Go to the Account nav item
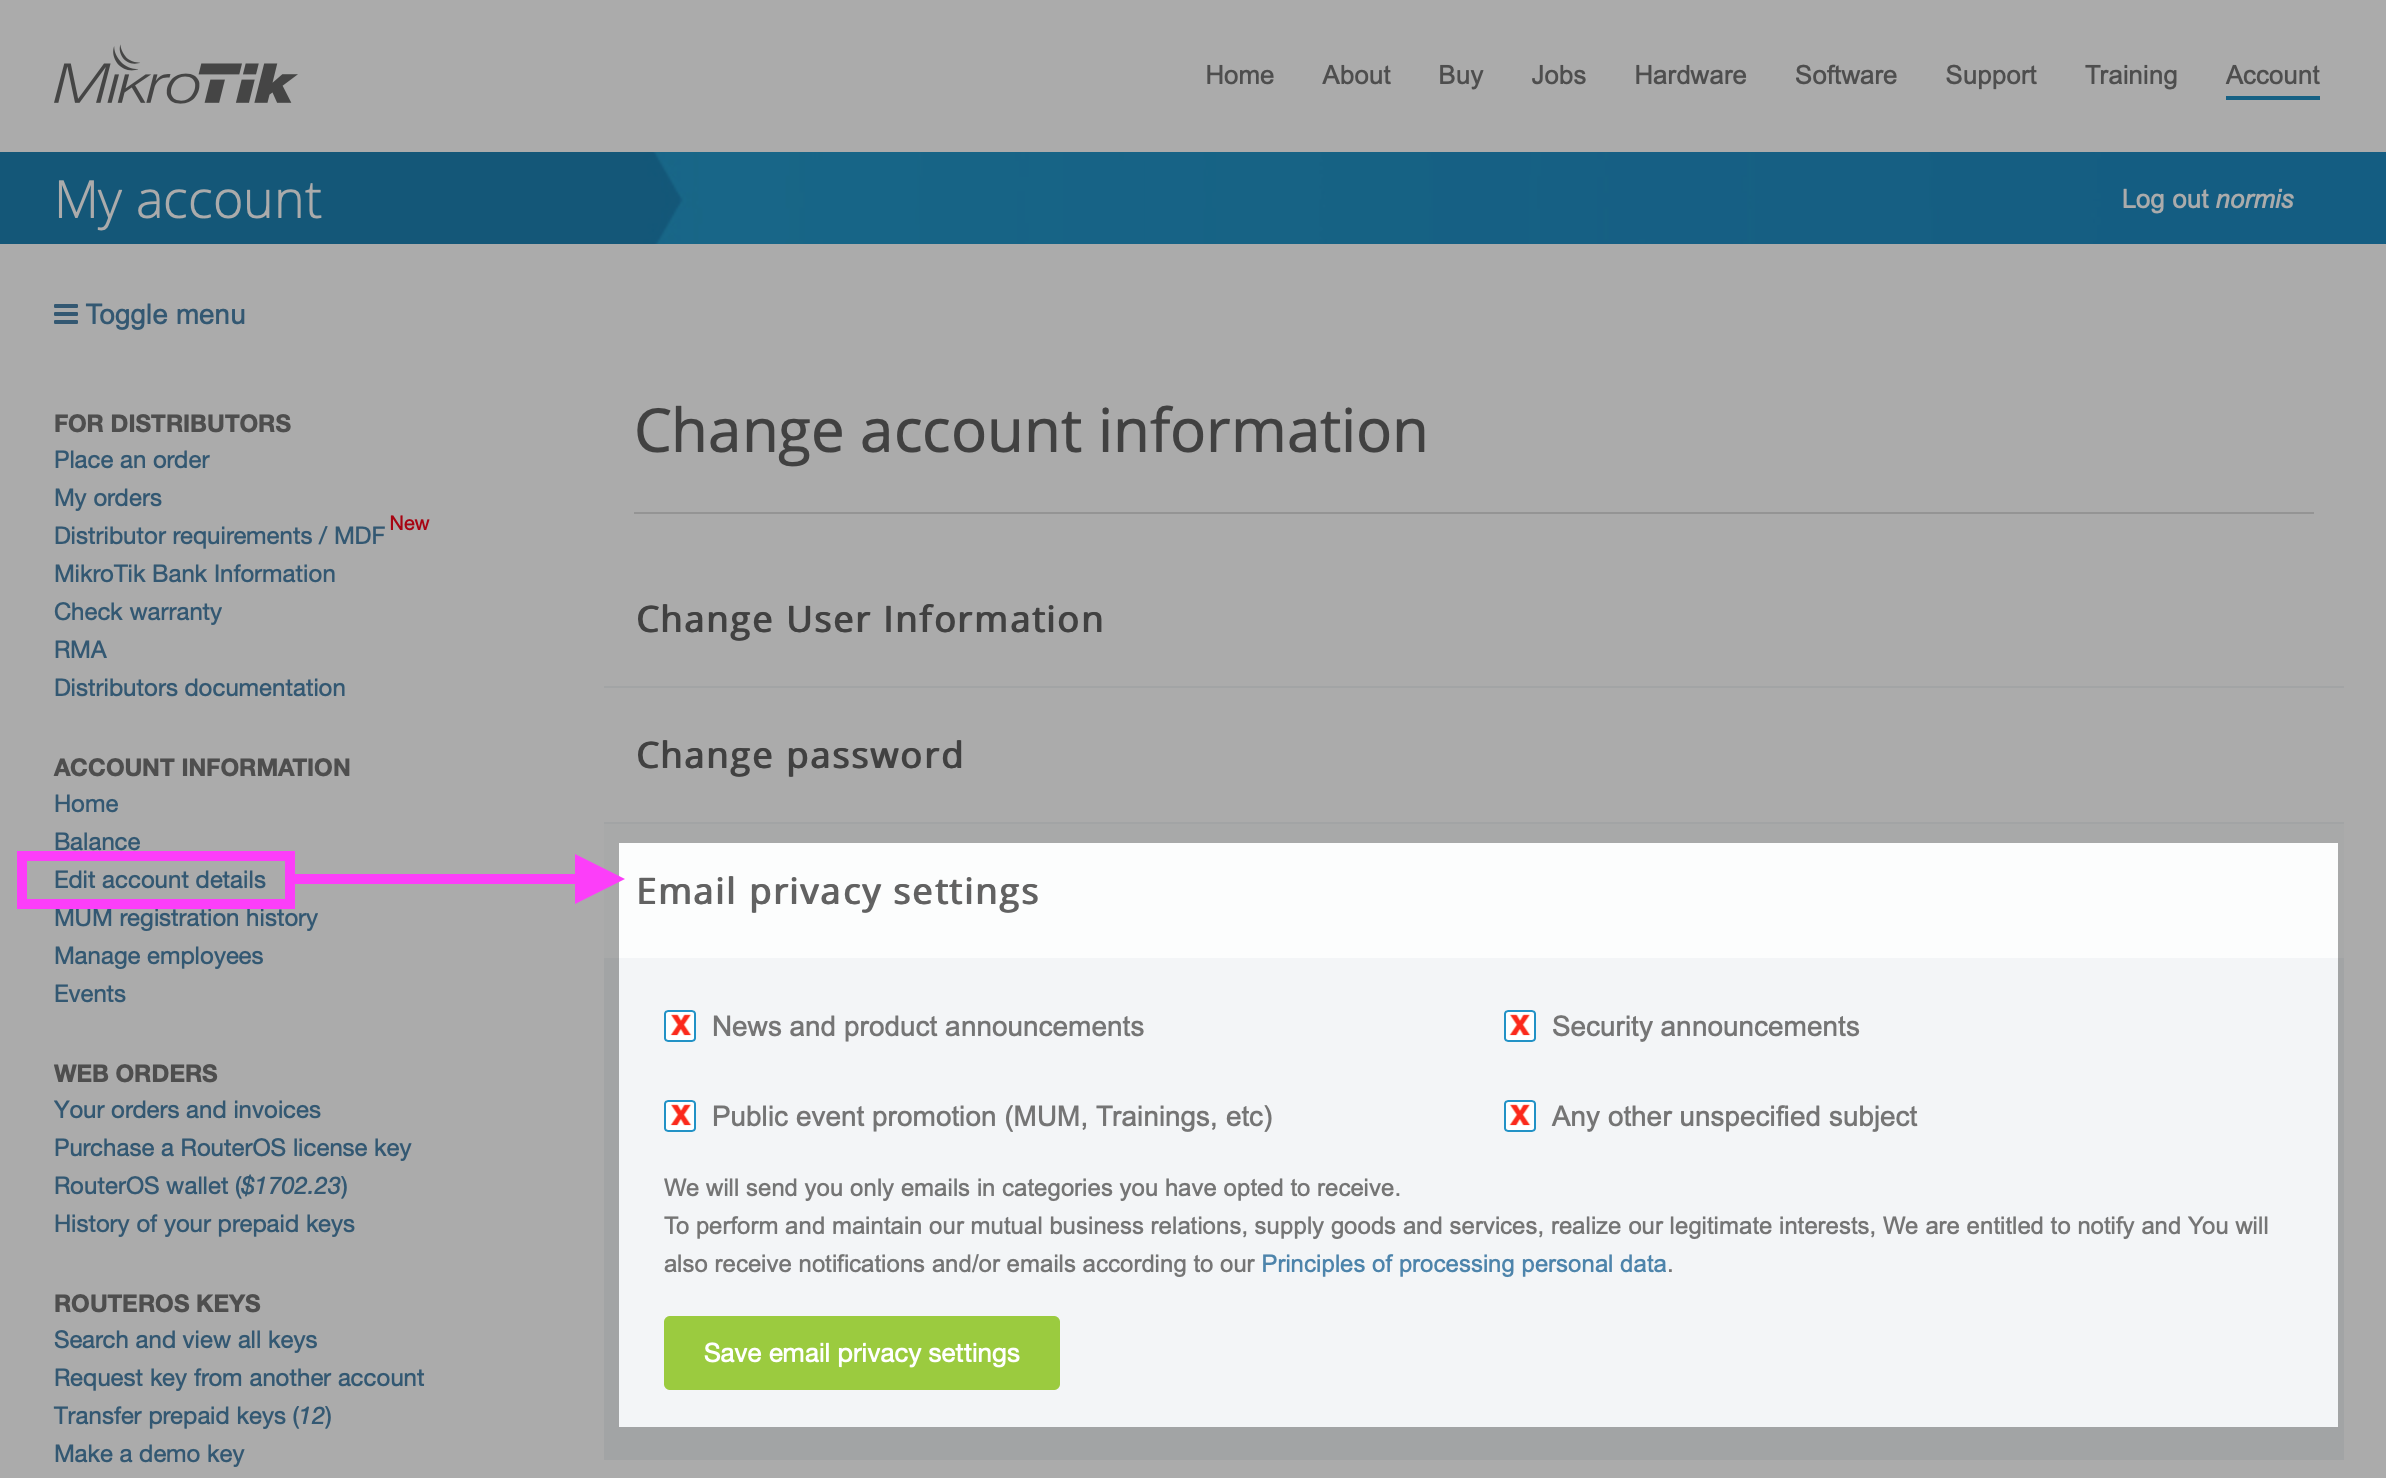Screen dimensions: 2386x1478 2272,76
